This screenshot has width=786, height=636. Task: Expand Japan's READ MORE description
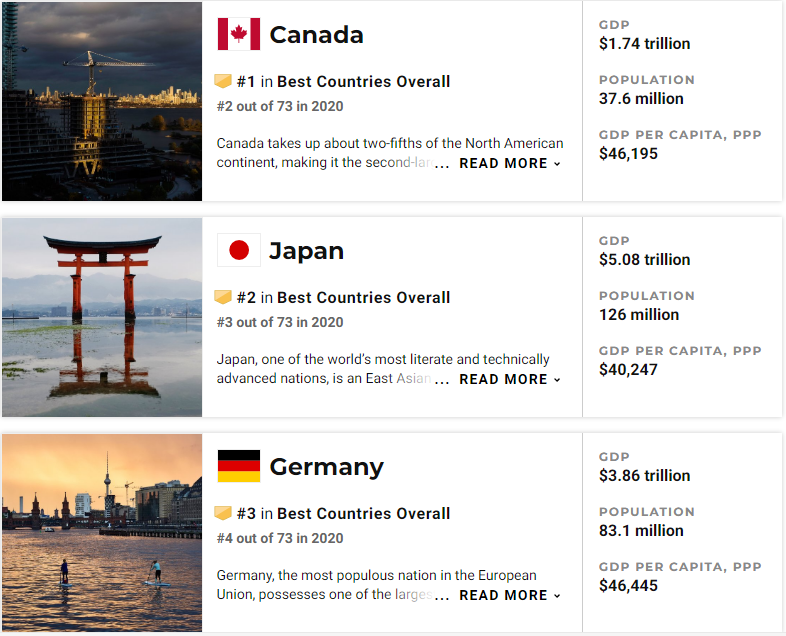point(509,379)
